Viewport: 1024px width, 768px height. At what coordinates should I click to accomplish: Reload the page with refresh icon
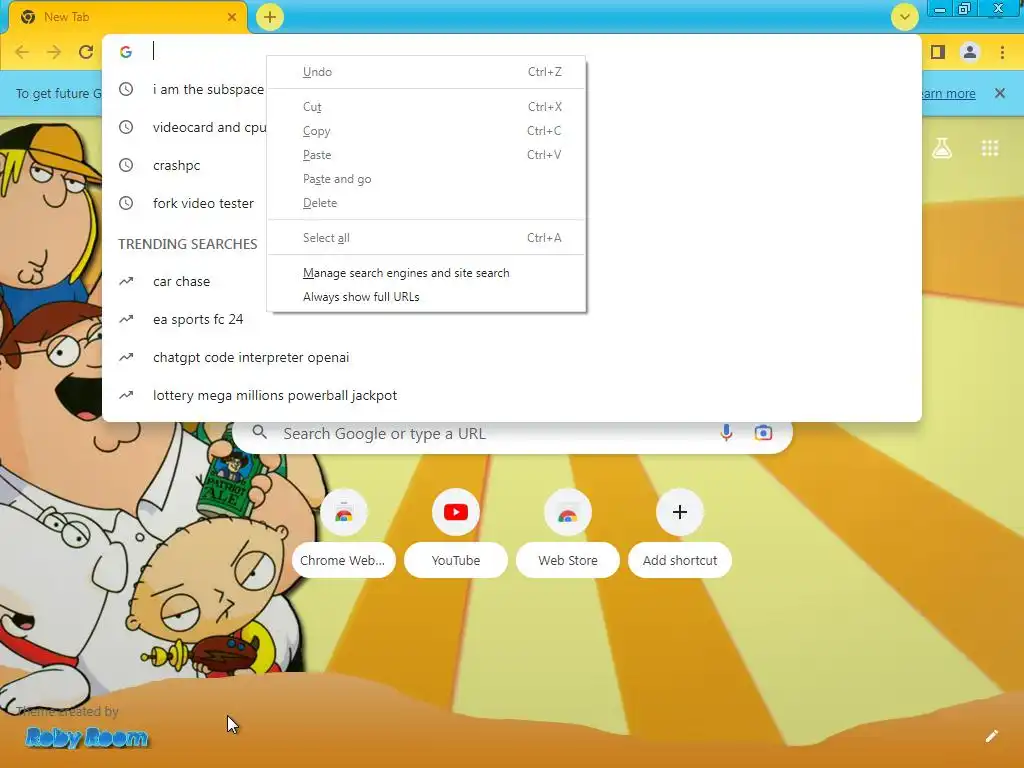pos(86,52)
